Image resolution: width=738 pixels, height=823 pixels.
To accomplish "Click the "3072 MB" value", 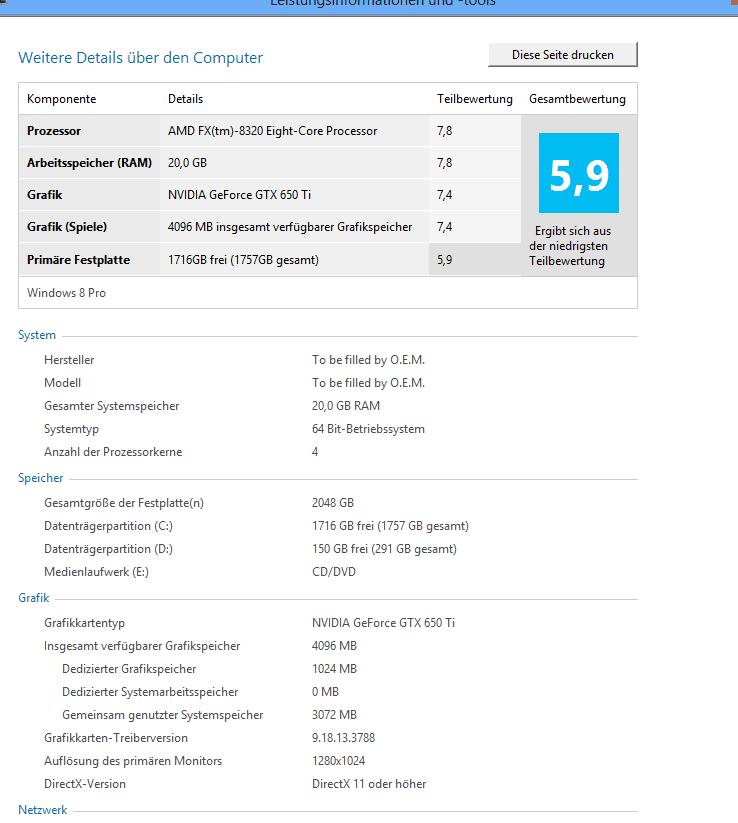I will click(x=334, y=715).
